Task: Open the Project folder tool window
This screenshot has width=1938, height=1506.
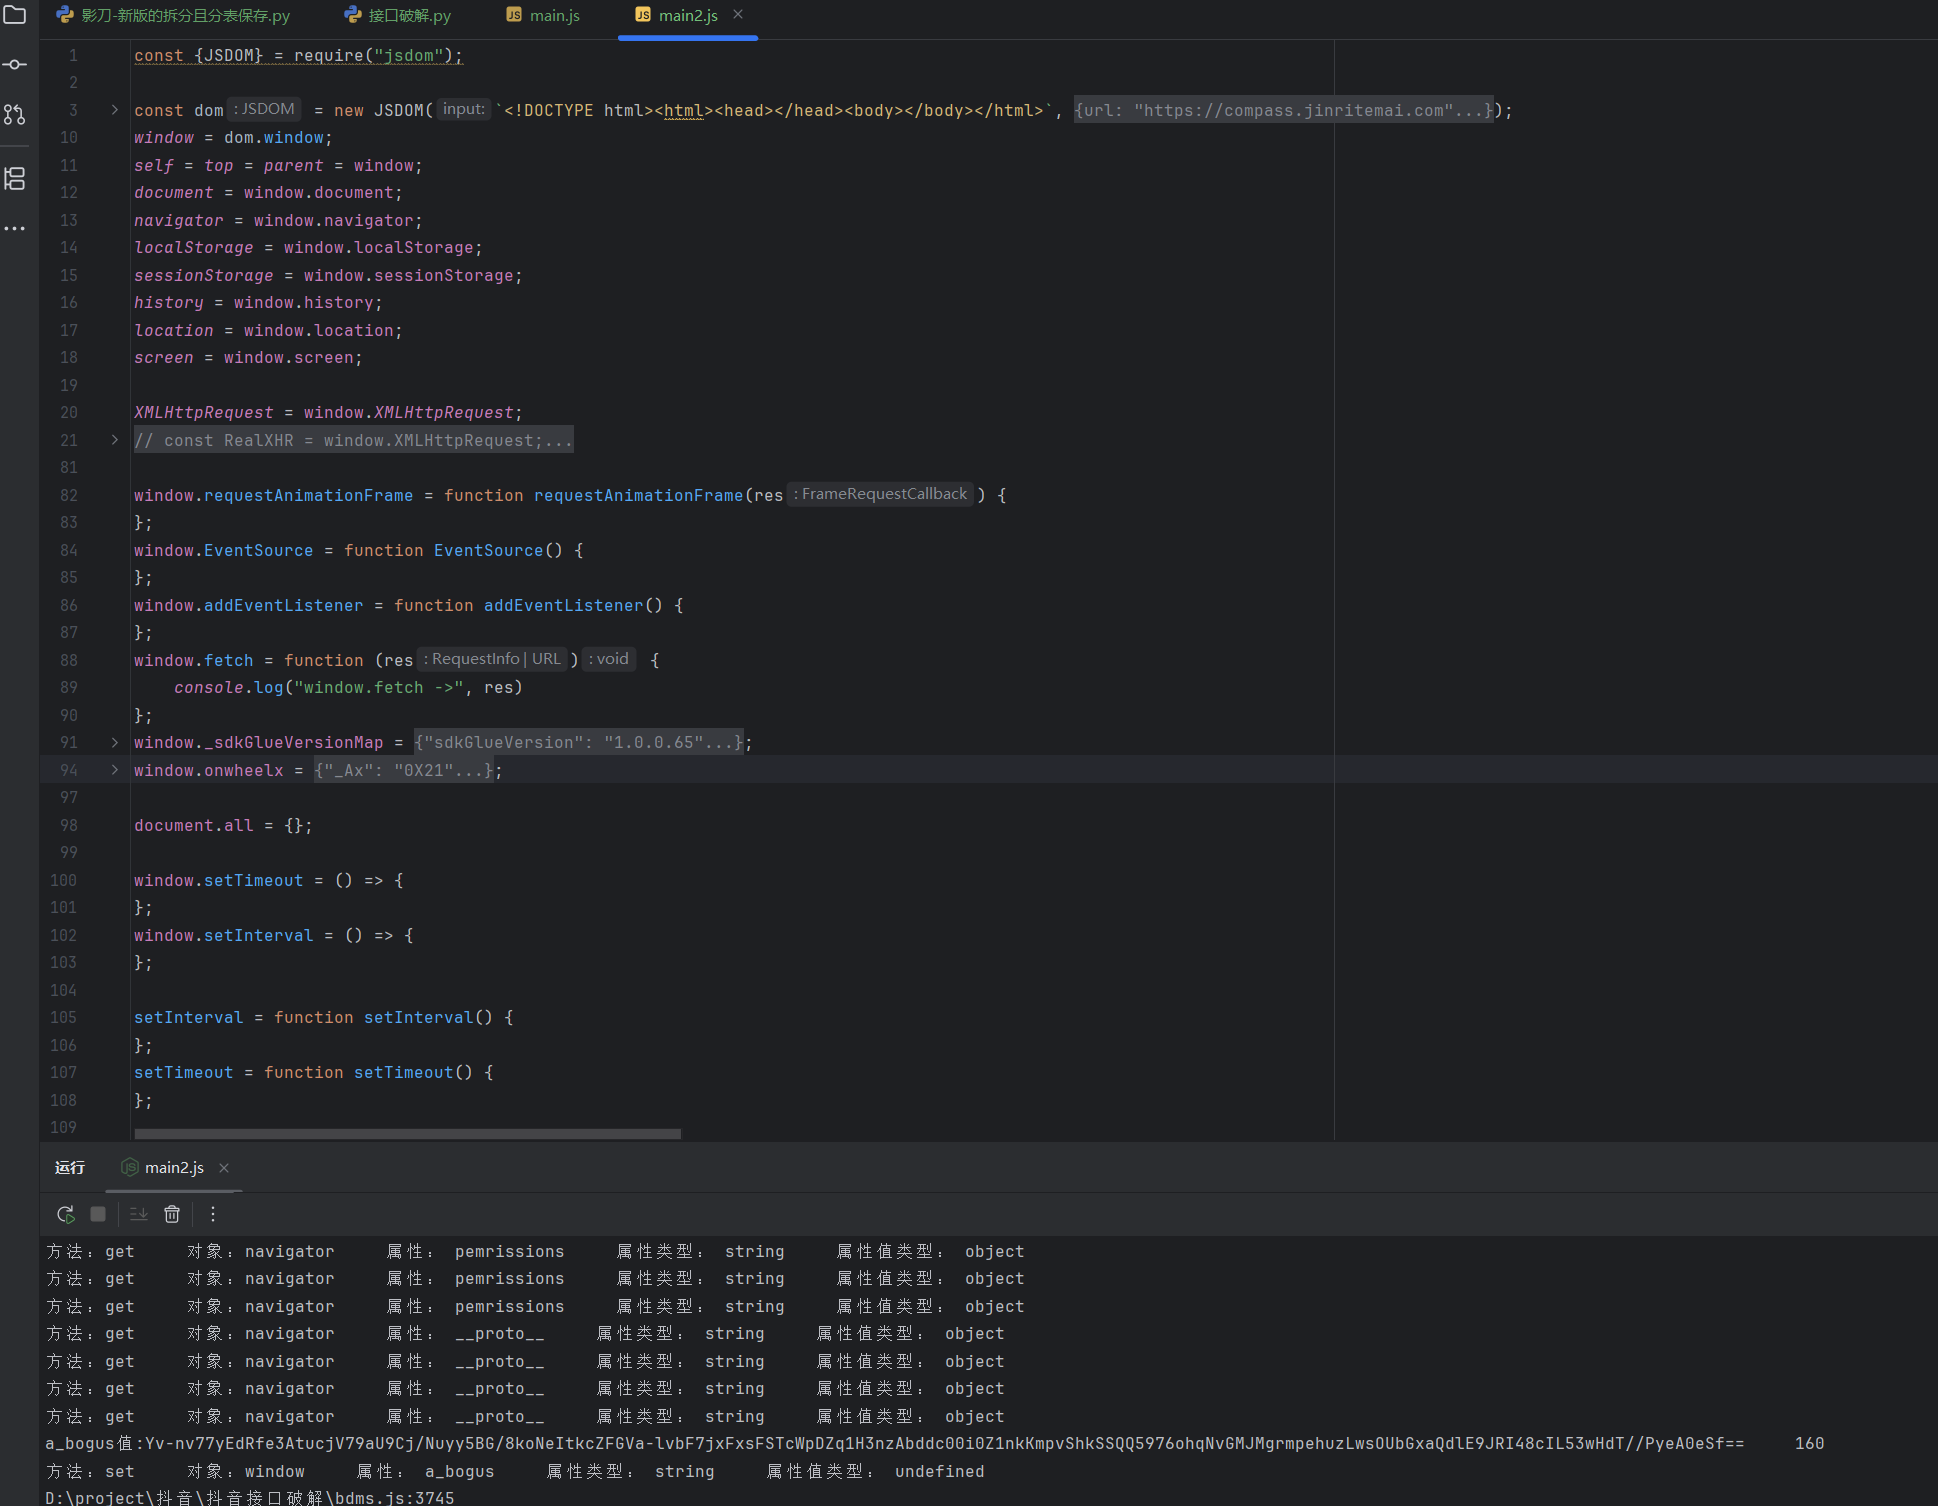Action: pyautogui.click(x=15, y=15)
